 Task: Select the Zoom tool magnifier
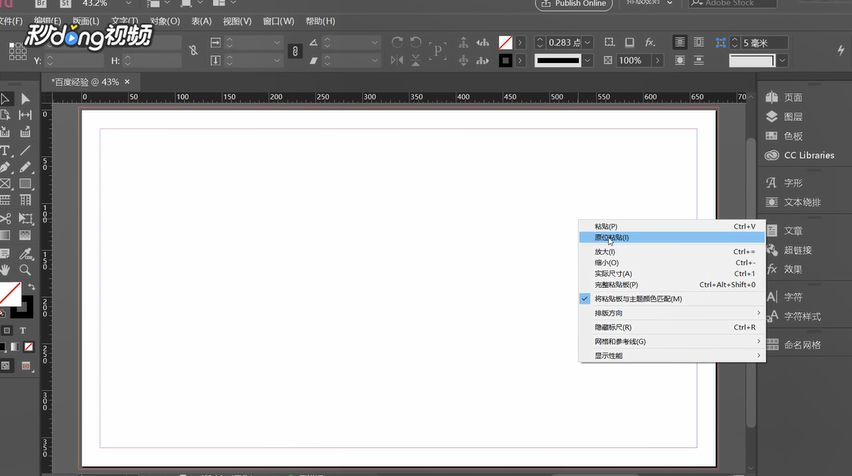click(25, 270)
